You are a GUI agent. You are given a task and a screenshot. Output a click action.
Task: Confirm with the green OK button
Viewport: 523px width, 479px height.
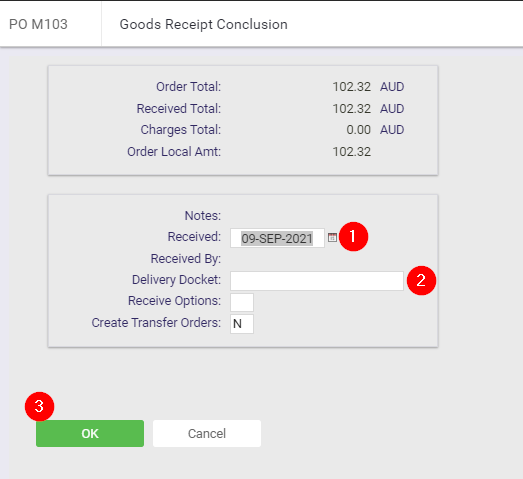[x=90, y=433]
